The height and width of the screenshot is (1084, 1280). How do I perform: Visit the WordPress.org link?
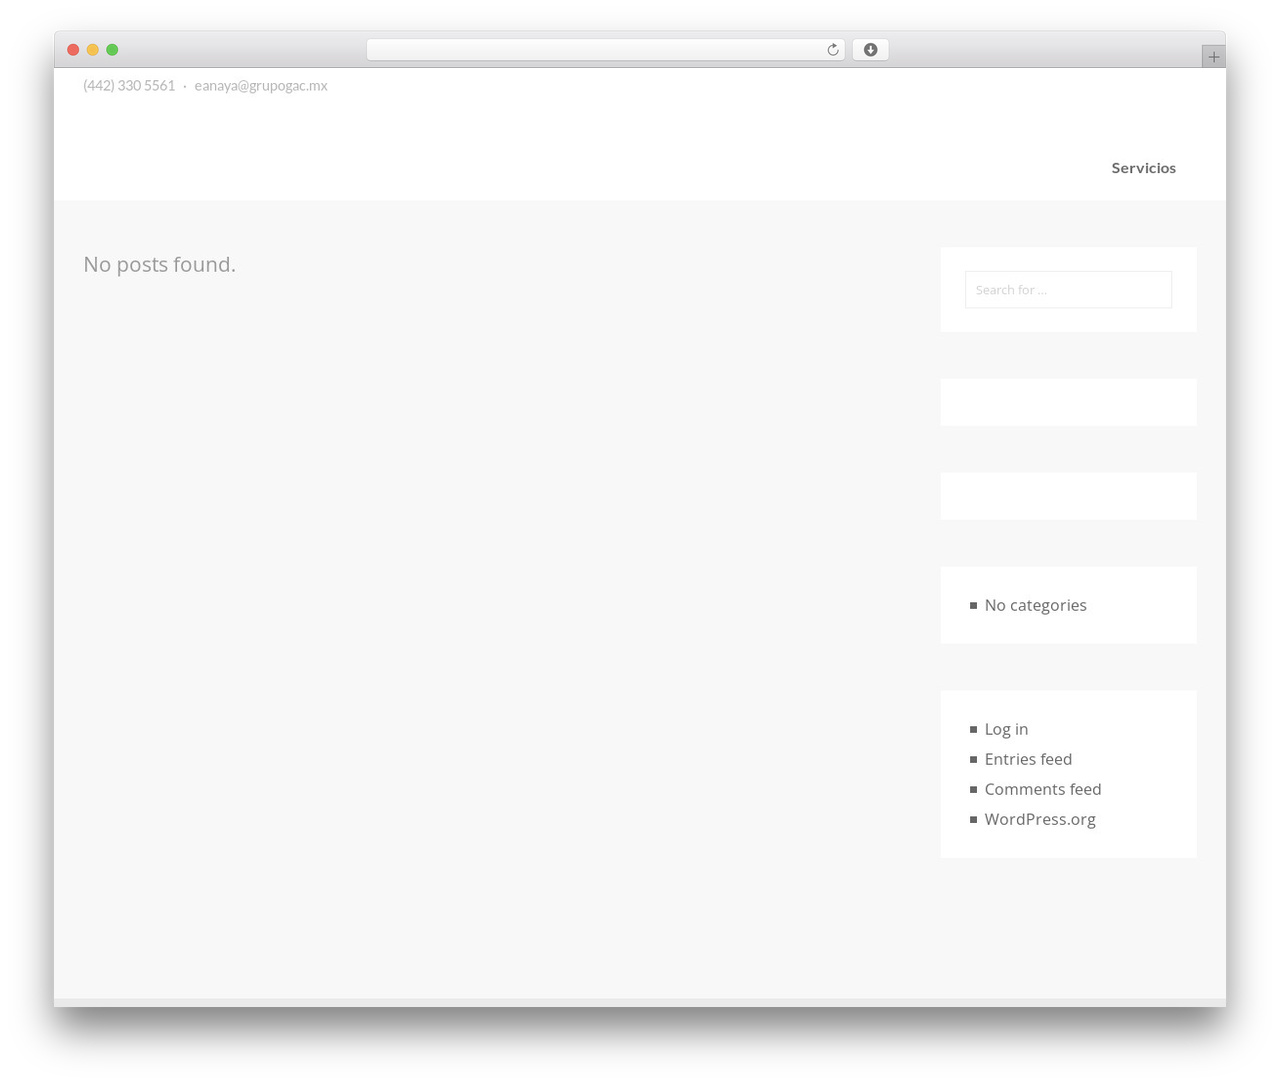pos(1040,819)
